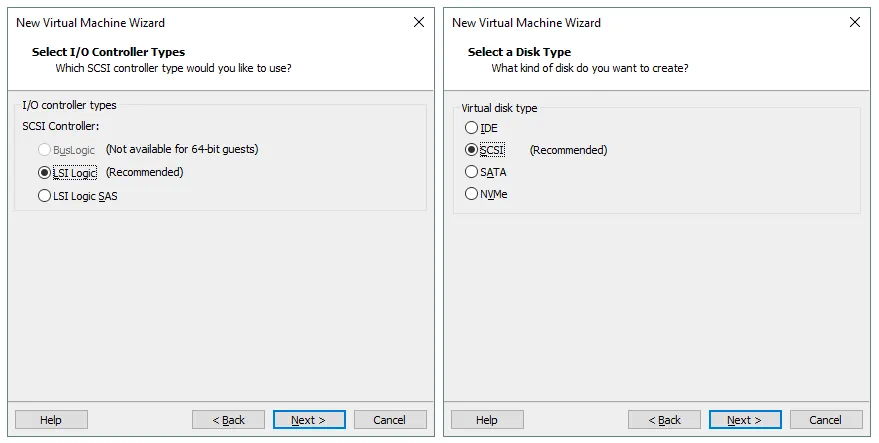Image resolution: width=879 pixels, height=443 pixels.
Task: Select the LSI Logic SAS radio option
Action: point(44,196)
